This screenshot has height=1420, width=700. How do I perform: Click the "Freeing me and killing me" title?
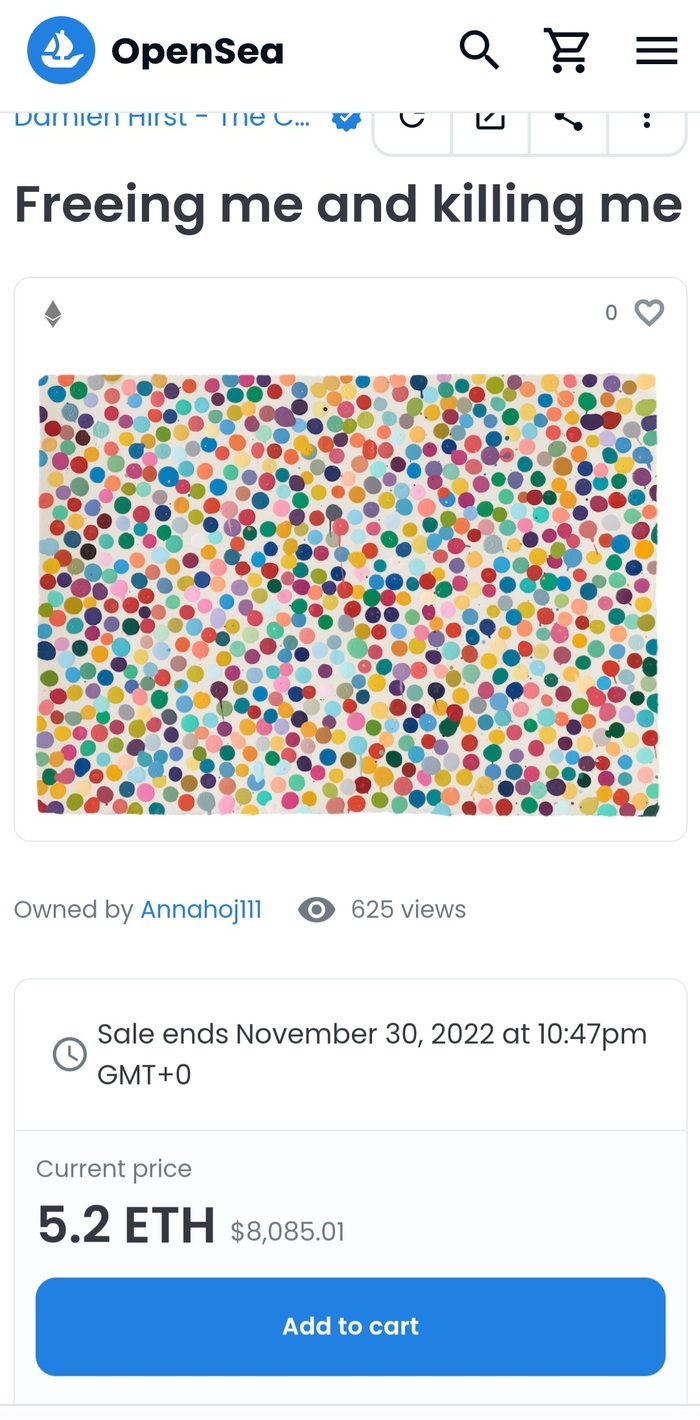[x=348, y=206]
